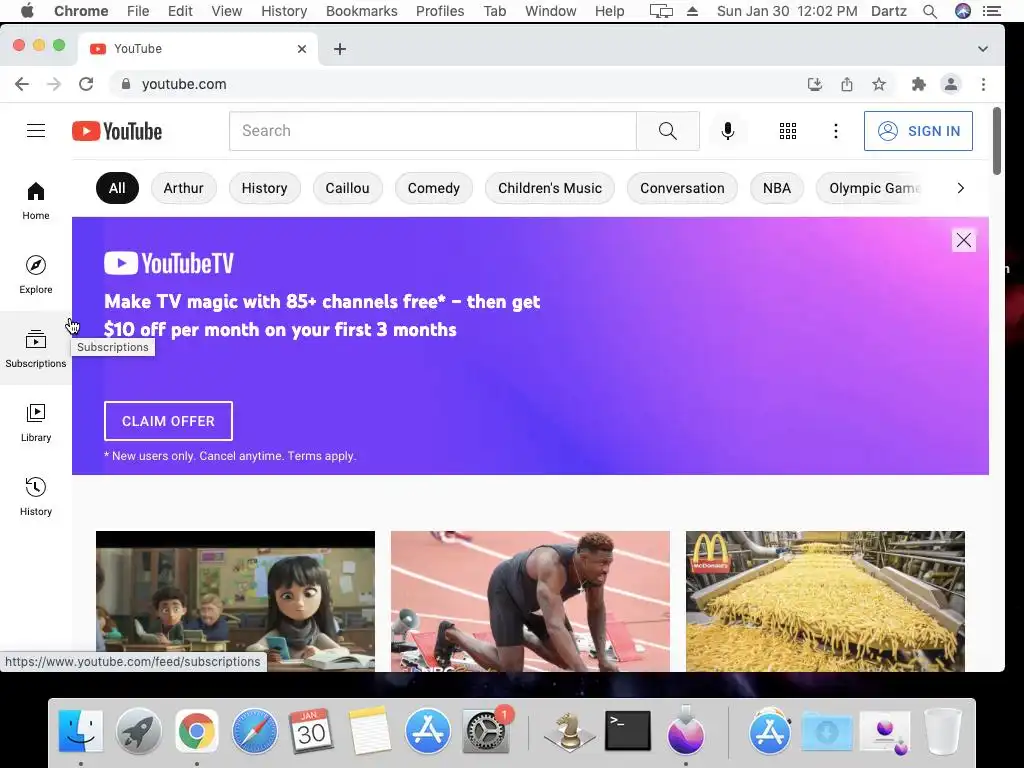Screen dimensions: 1024x768
Task: Open History in the sidebar
Action: [36, 496]
